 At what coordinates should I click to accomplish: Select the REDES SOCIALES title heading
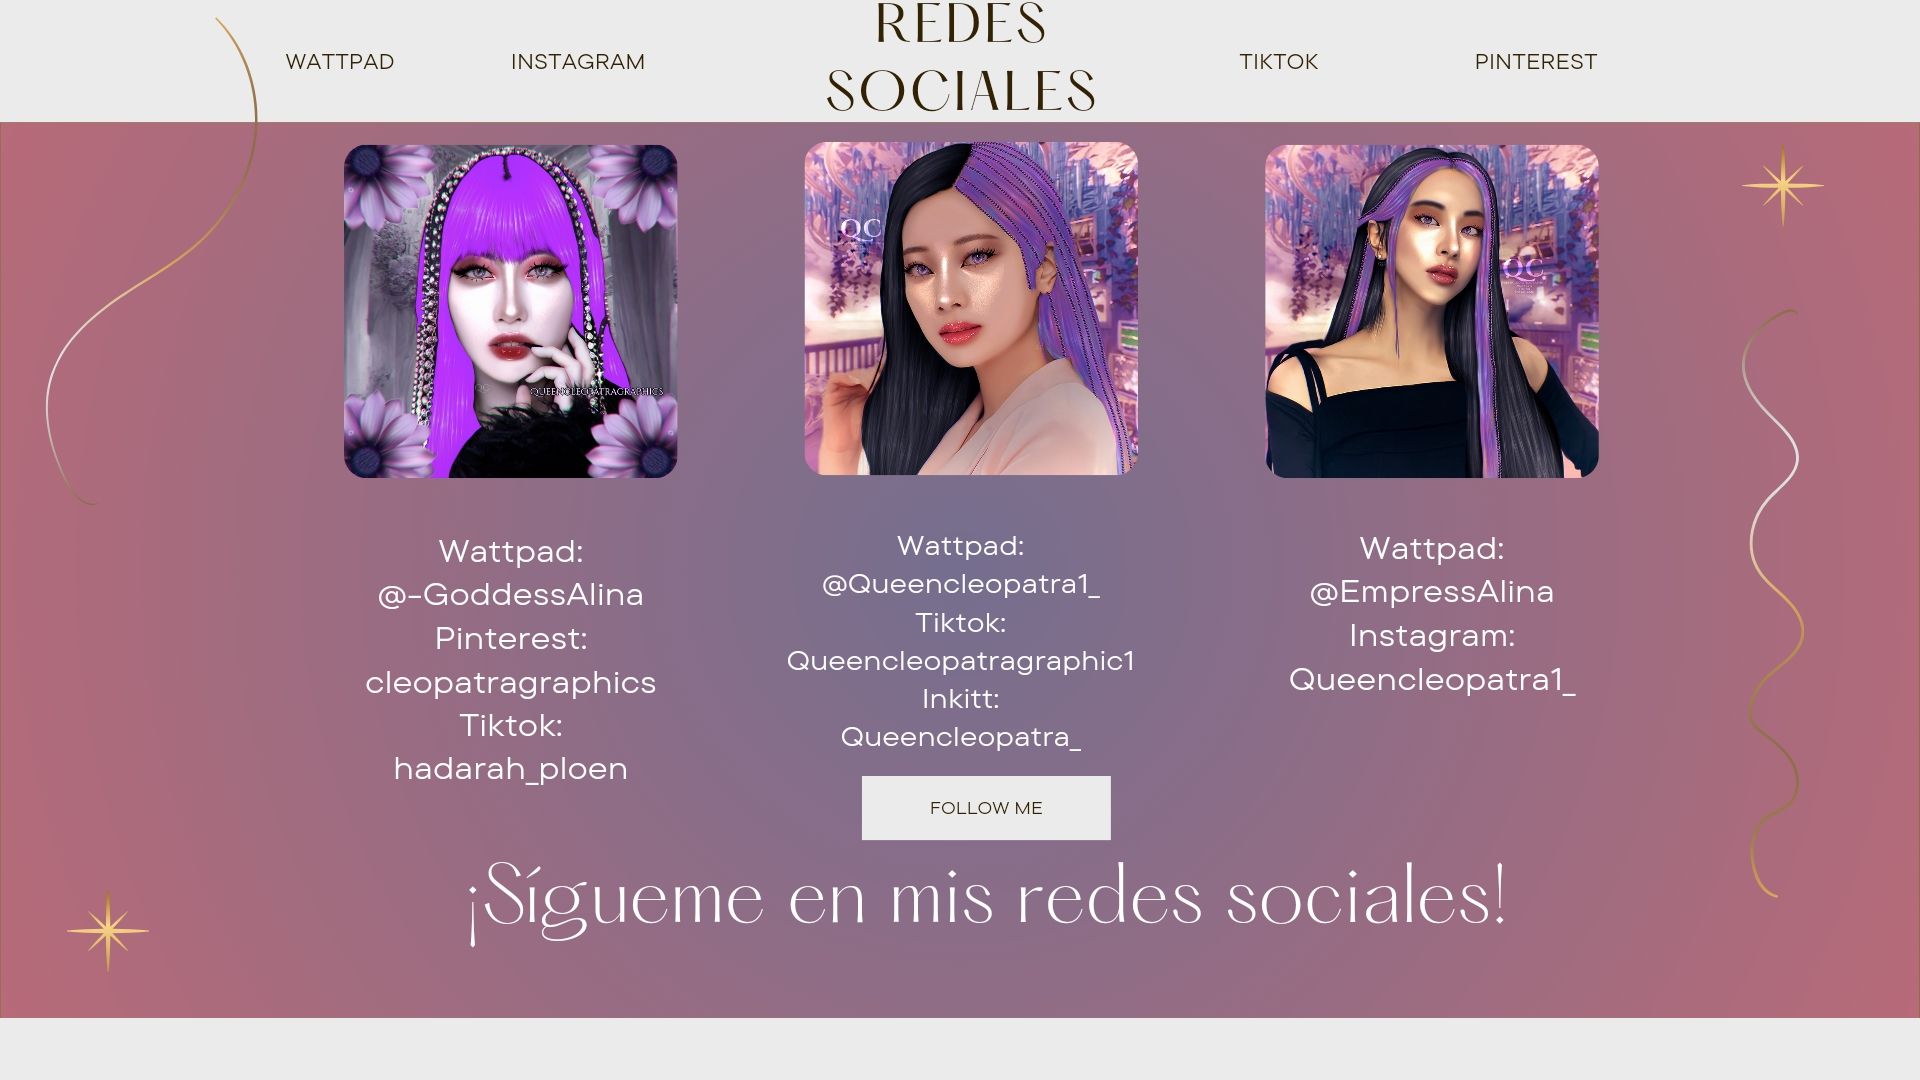click(961, 56)
